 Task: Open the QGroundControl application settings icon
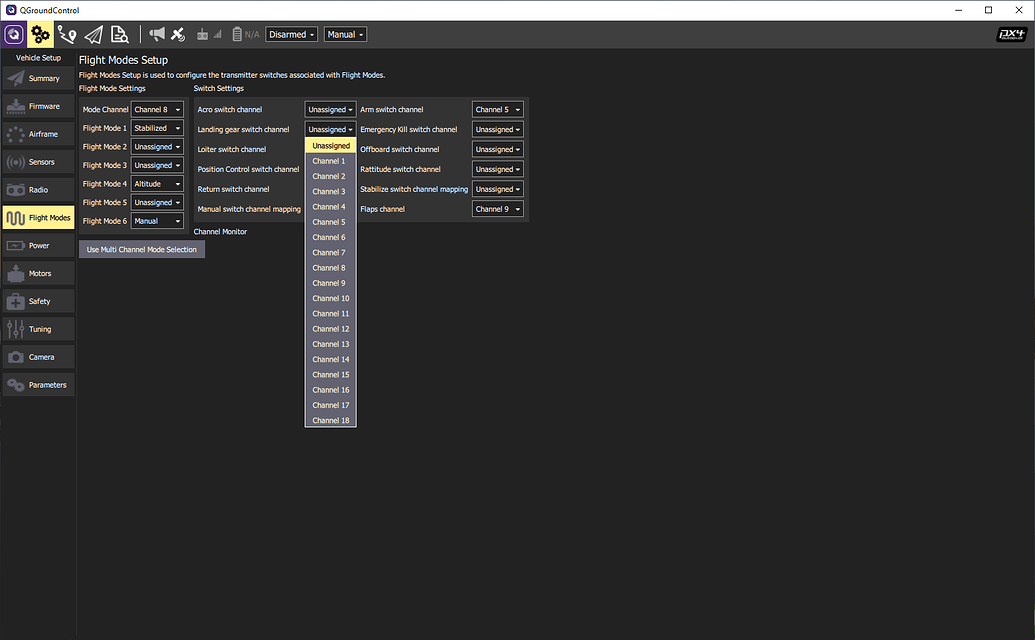14,35
